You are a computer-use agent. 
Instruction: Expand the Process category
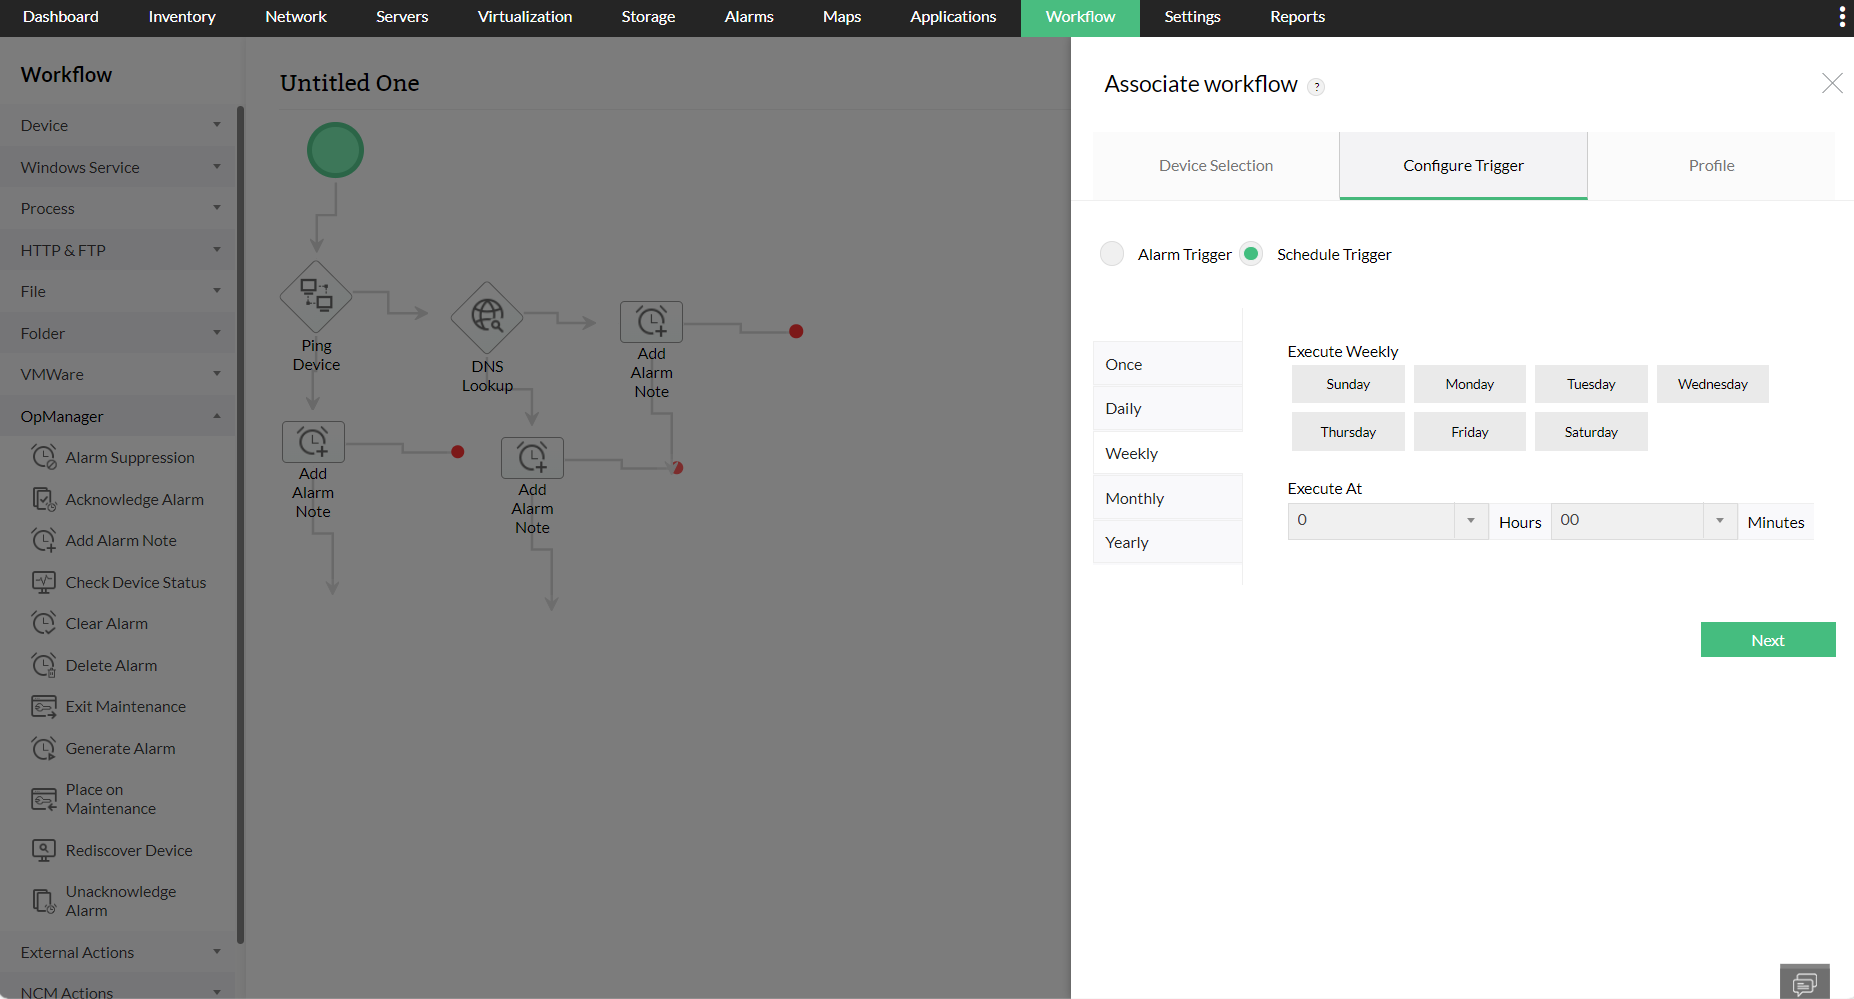pos(118,208)
